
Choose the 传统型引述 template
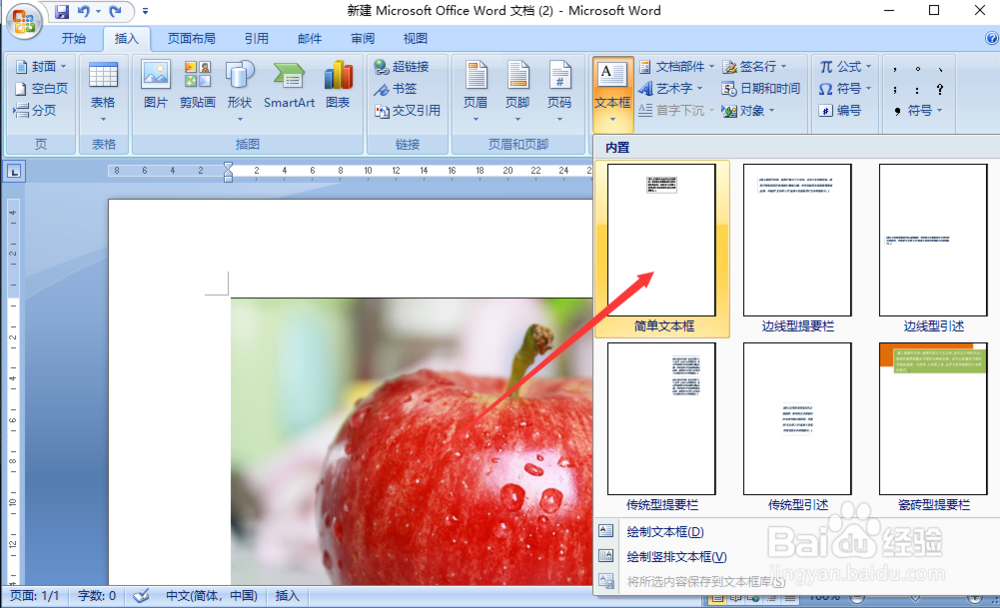tap(797, 427)
